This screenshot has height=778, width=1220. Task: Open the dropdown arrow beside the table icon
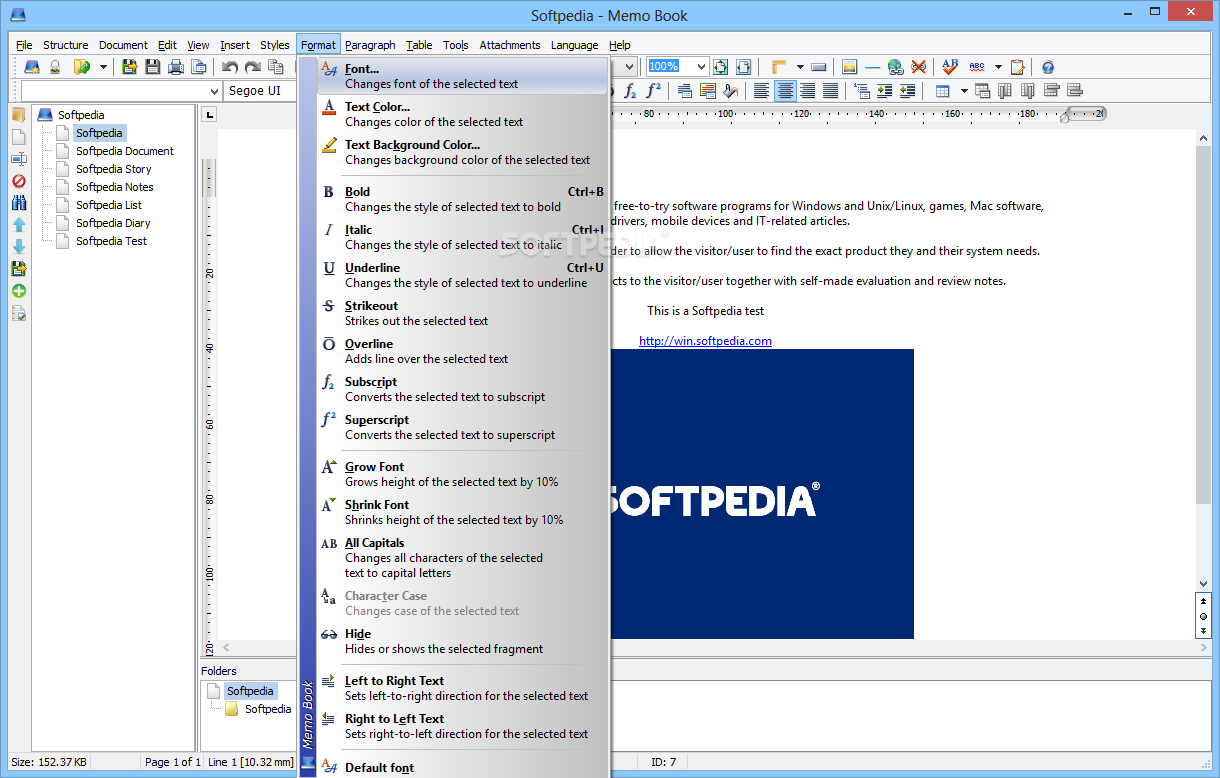pyautogui.click(x=964, y=91)
